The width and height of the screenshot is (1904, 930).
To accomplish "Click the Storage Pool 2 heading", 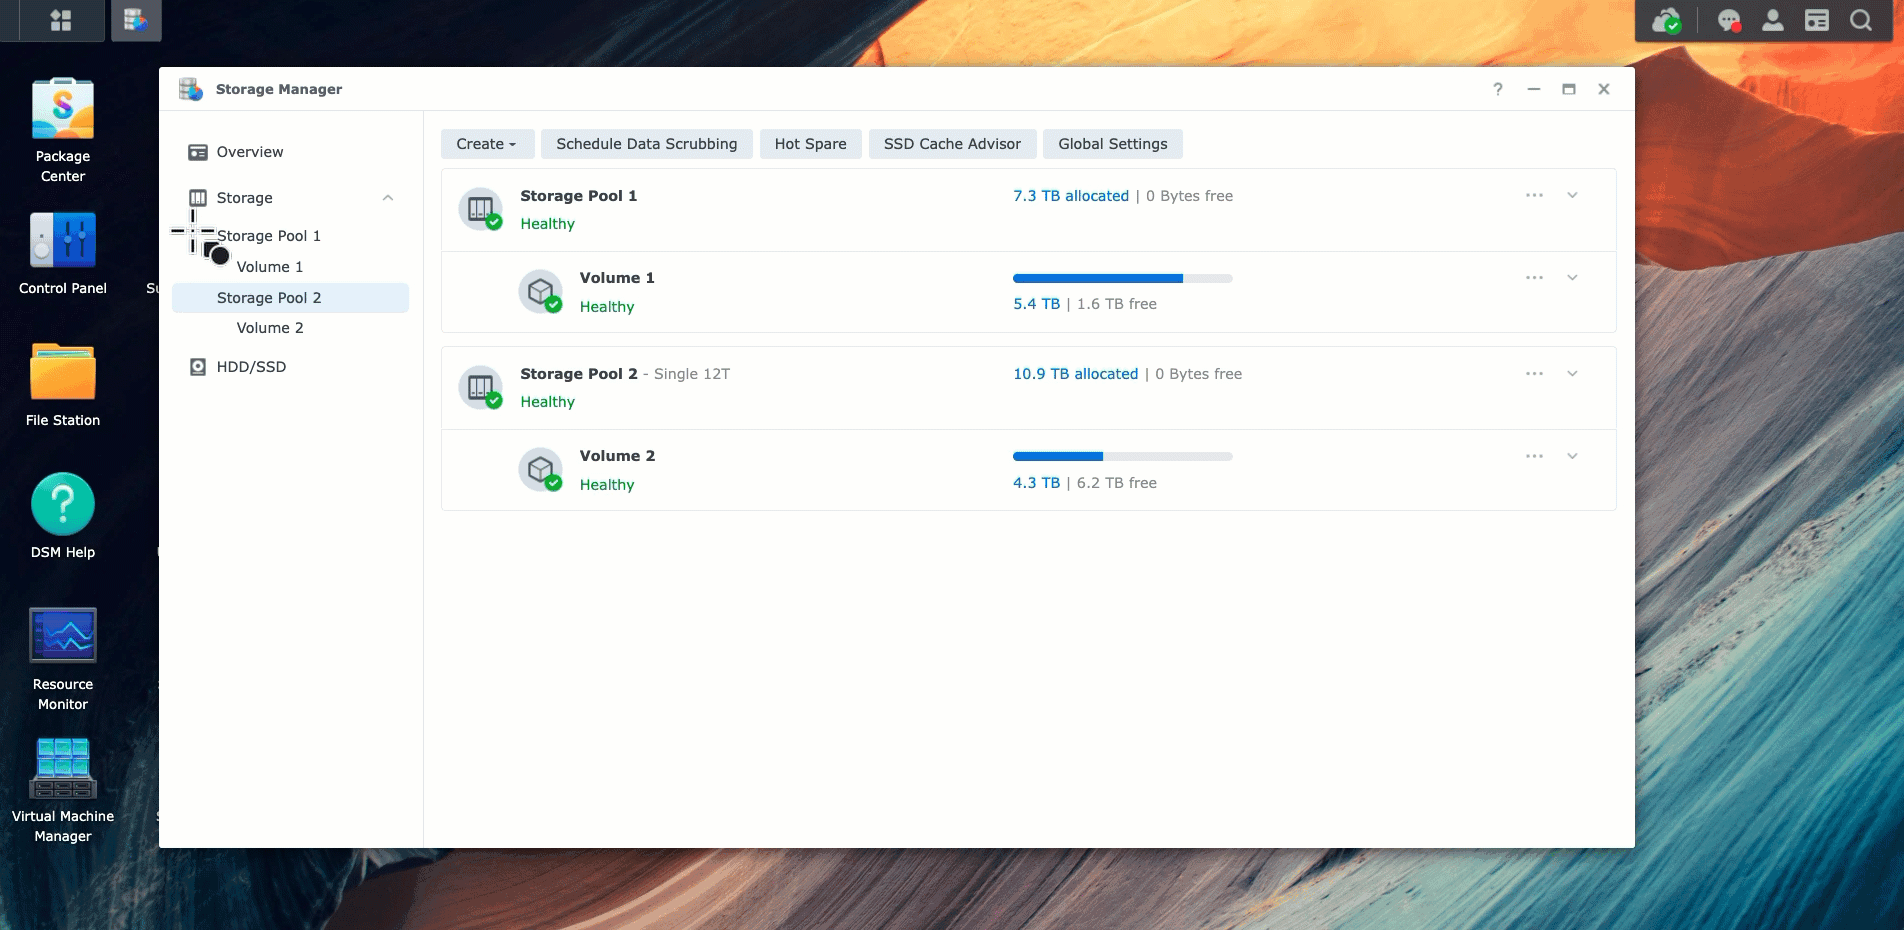I will tap(579, 374).
